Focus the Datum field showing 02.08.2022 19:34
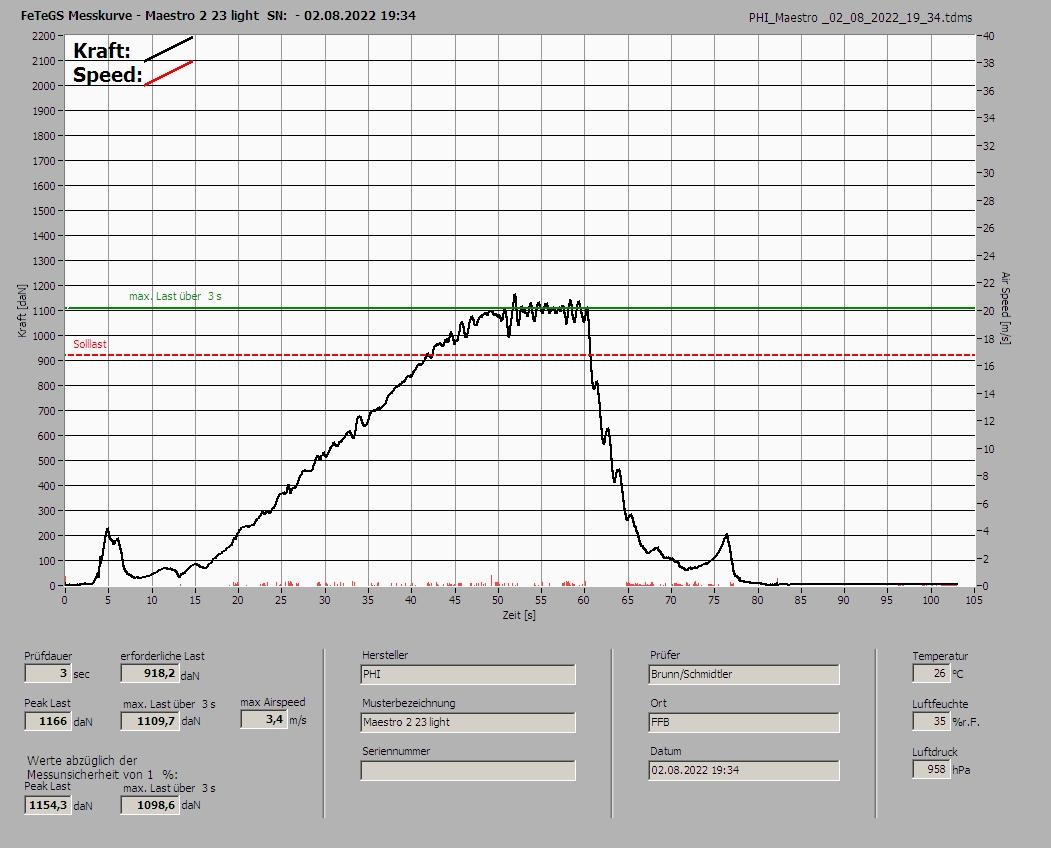Screen dimensions: 1051x848 pos(744,771)
